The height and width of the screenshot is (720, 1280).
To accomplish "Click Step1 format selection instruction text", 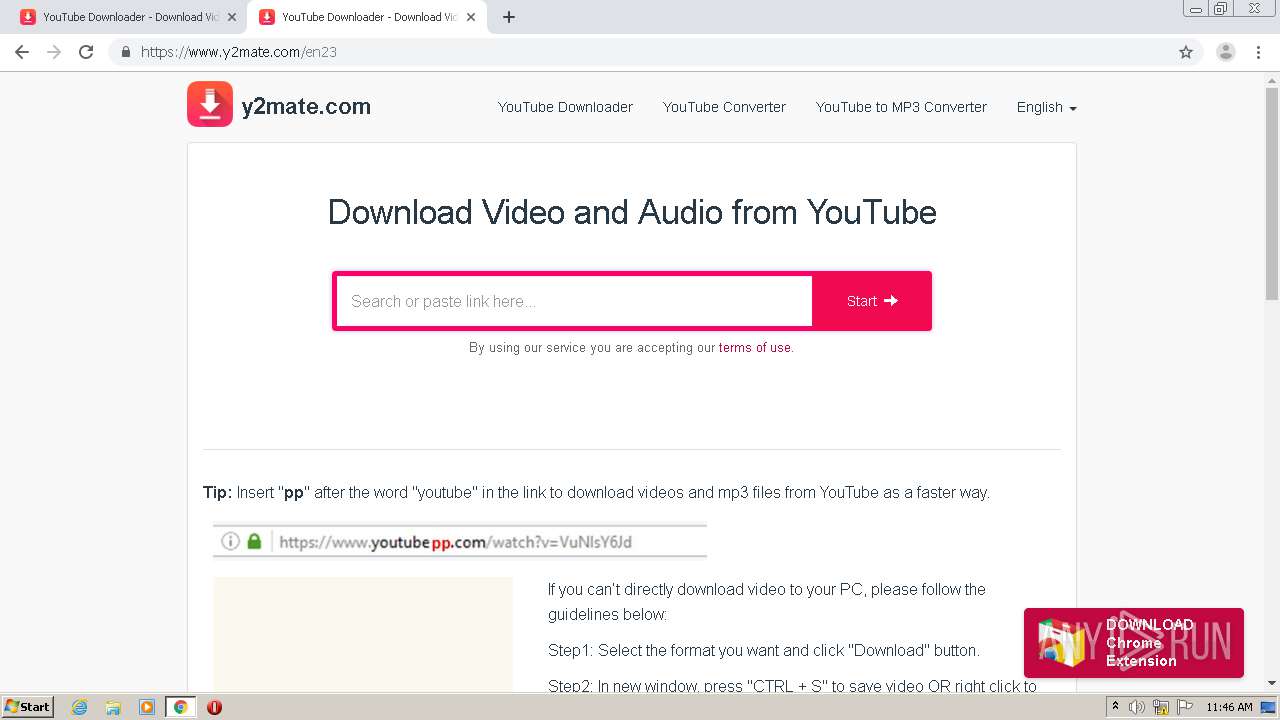I will point(763,650).
